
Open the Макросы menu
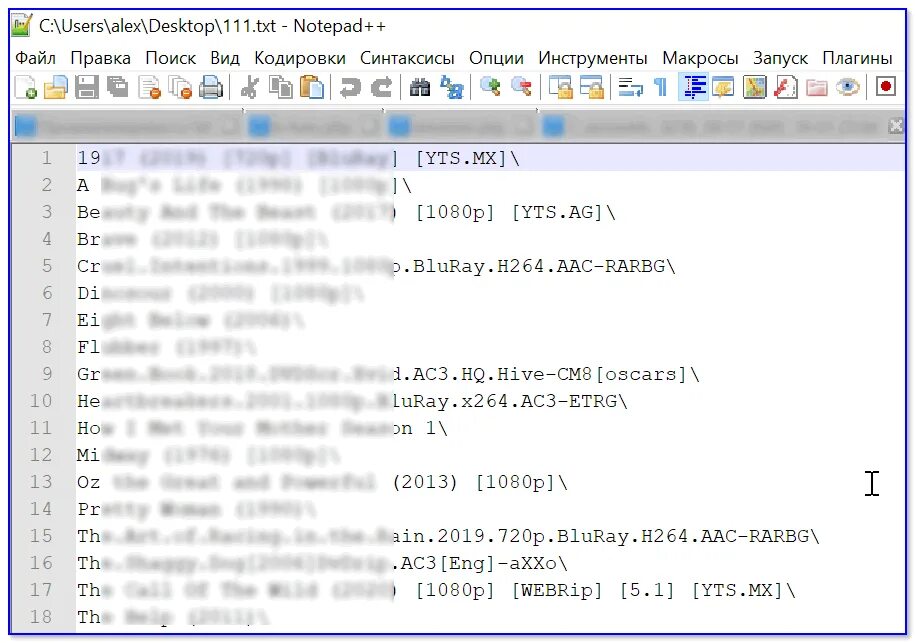coord(700,58)
